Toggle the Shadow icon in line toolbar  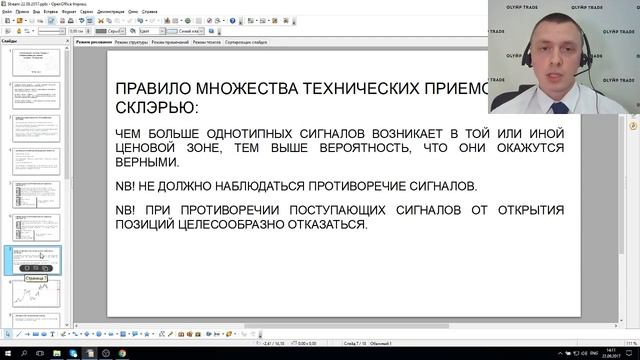click(x=211, y=31)
